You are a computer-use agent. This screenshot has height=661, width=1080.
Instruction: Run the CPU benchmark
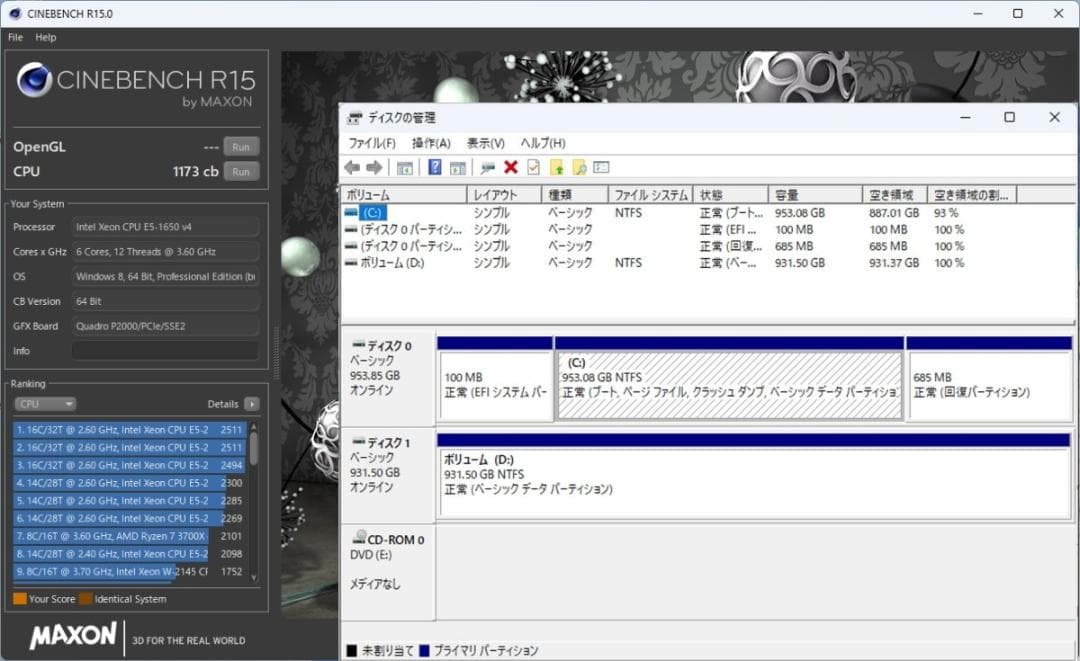240,171
